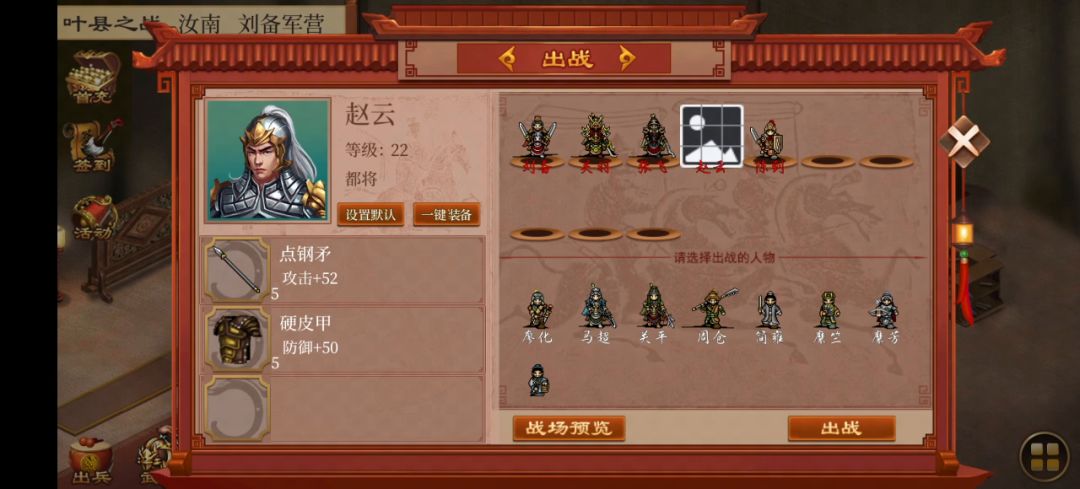Close the deployment panel with X
The width and height of the screenshot is (1080, 489).
click(964, 141)
